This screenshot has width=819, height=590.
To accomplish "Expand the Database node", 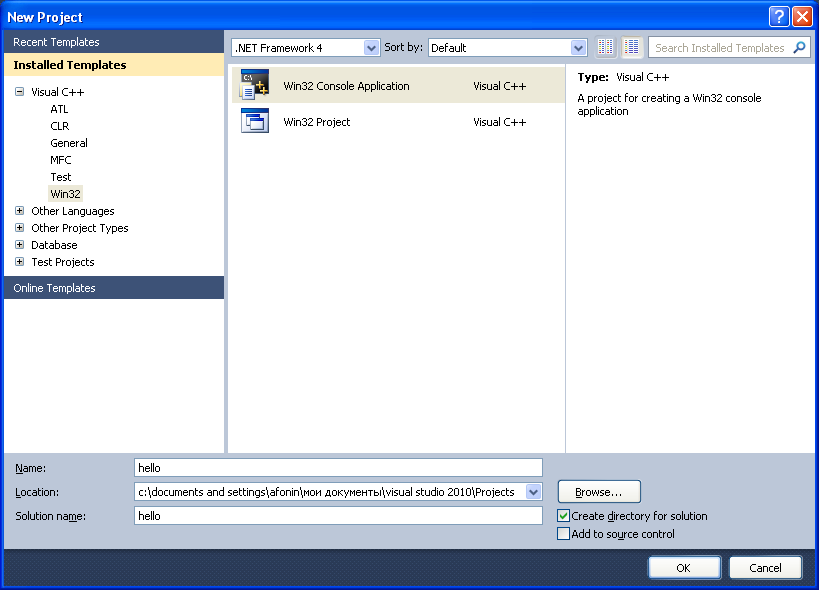I will (x=19, y=245).
